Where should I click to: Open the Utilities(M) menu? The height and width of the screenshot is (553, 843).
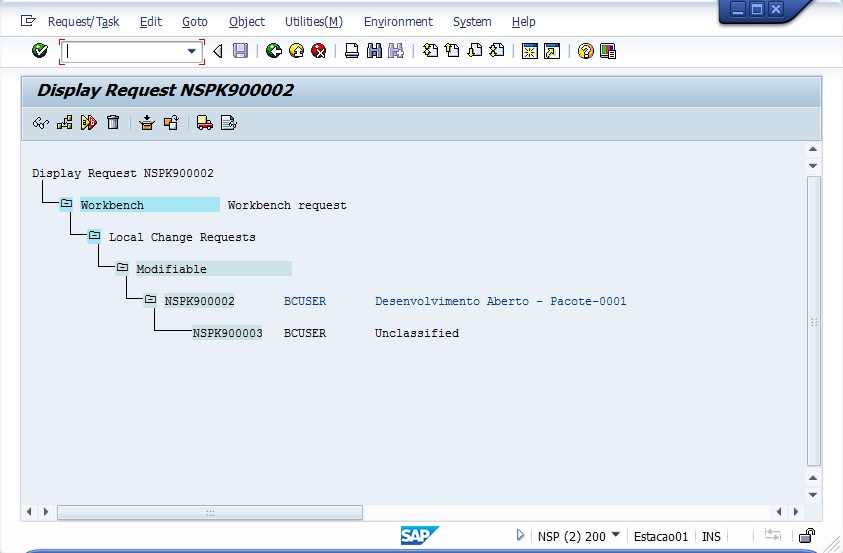(313, 21)
